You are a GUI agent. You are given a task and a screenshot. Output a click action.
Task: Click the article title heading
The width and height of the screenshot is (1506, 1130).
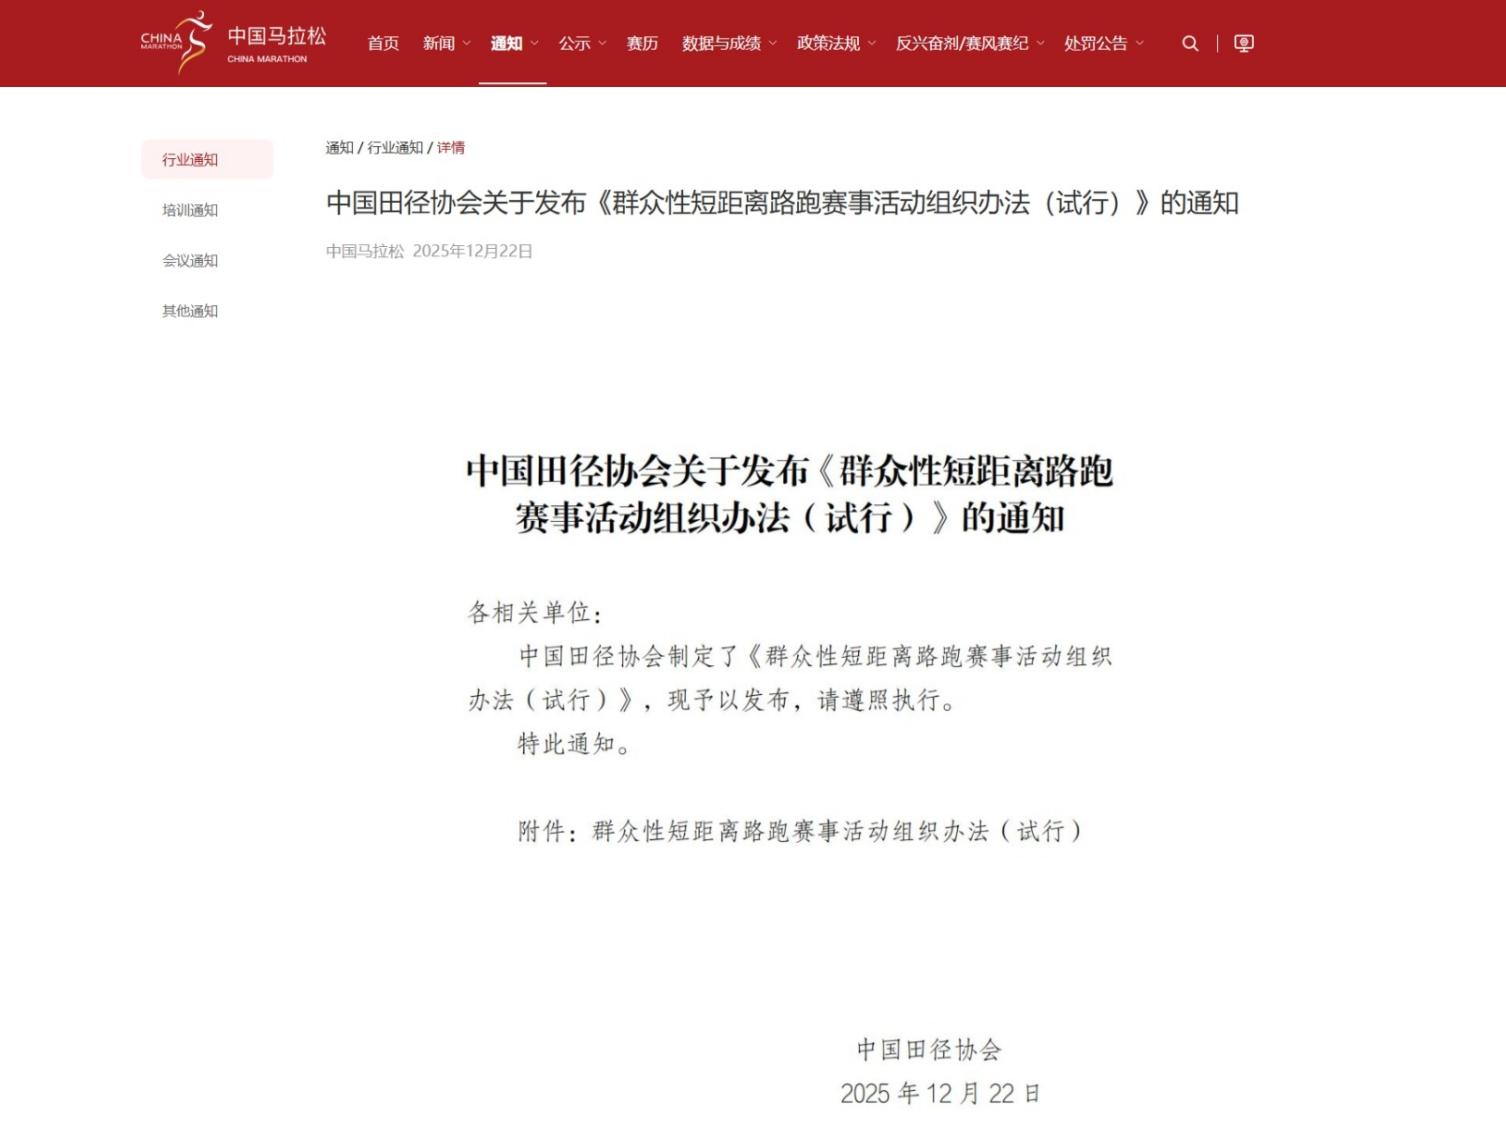tap(783, 205)
